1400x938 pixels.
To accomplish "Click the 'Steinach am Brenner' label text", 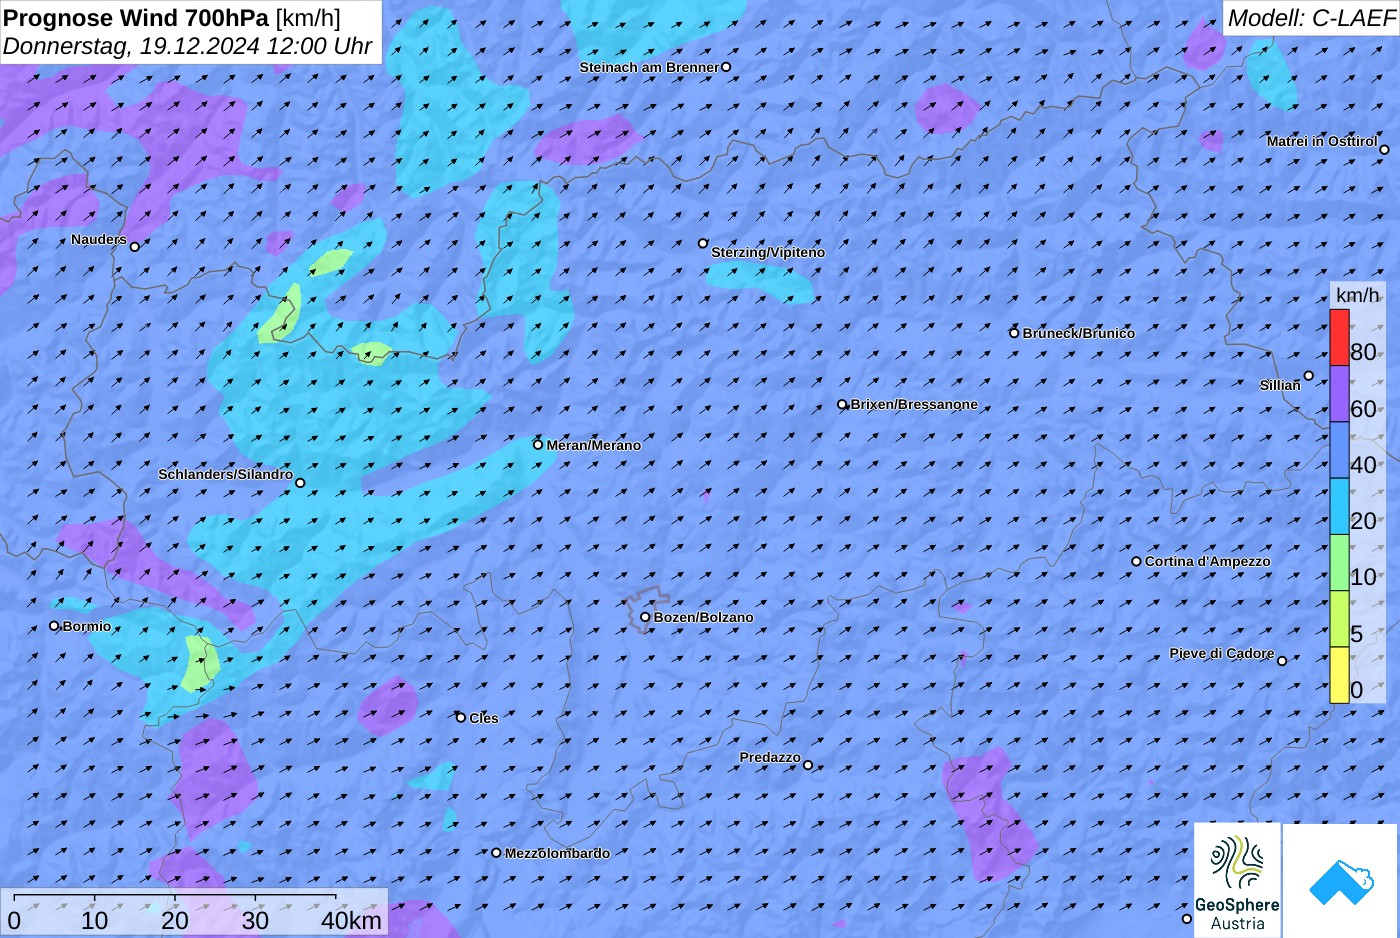I will [x=650, y=67].
